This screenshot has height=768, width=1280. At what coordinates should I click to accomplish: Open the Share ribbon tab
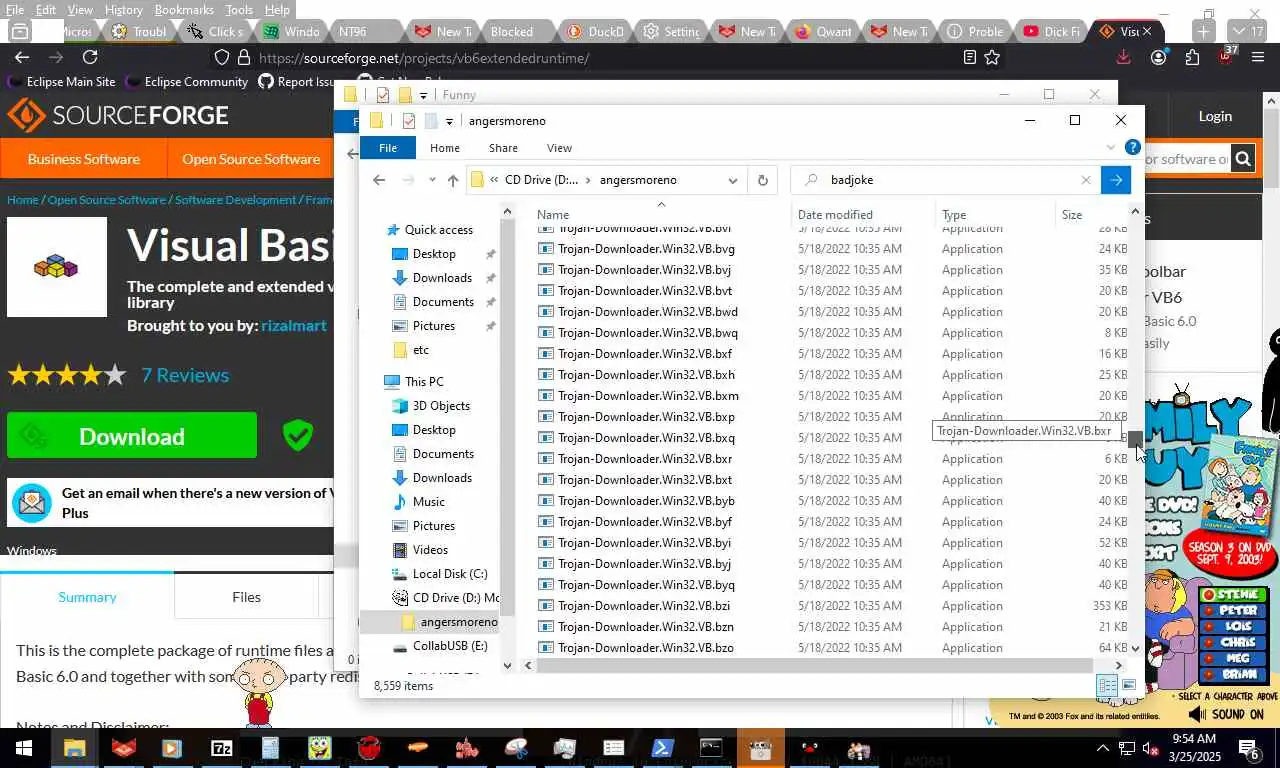click(503, 148)
